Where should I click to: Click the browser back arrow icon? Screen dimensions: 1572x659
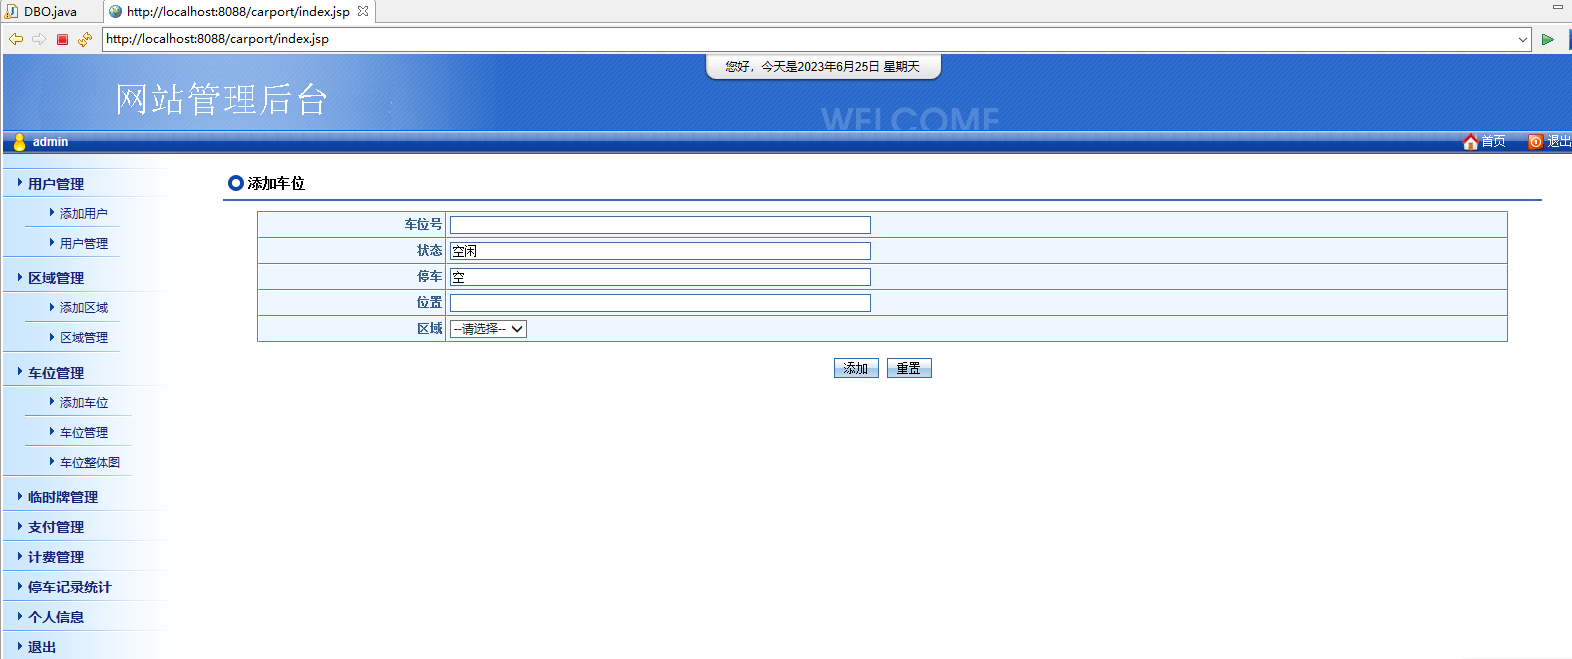pyautogui.click(x=16, y=39)
